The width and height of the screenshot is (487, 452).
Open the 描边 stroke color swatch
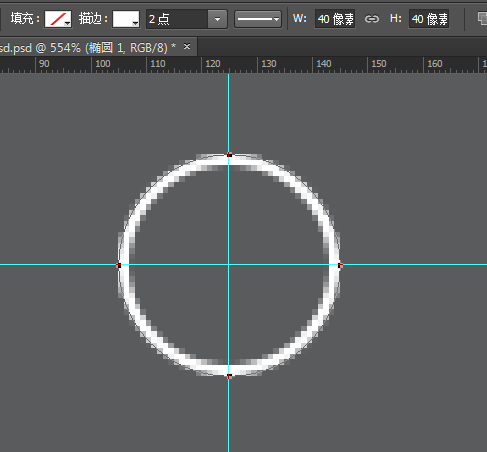click(126, 19)
